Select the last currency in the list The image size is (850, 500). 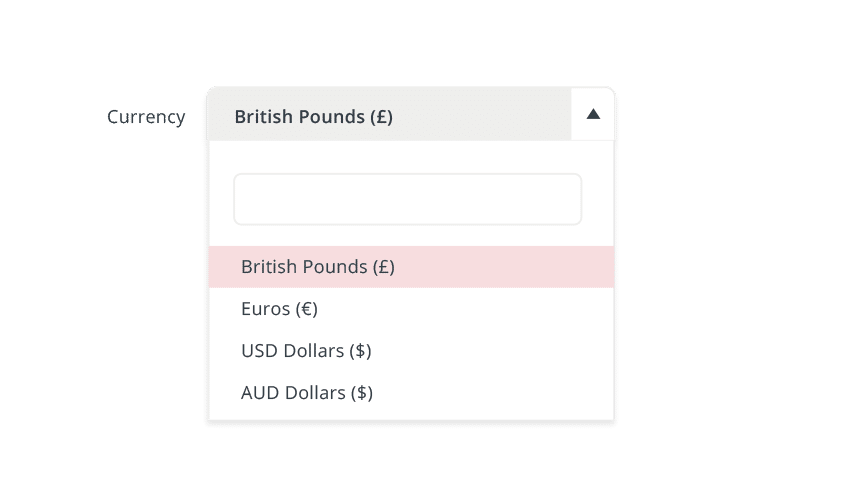coord(307,393)
